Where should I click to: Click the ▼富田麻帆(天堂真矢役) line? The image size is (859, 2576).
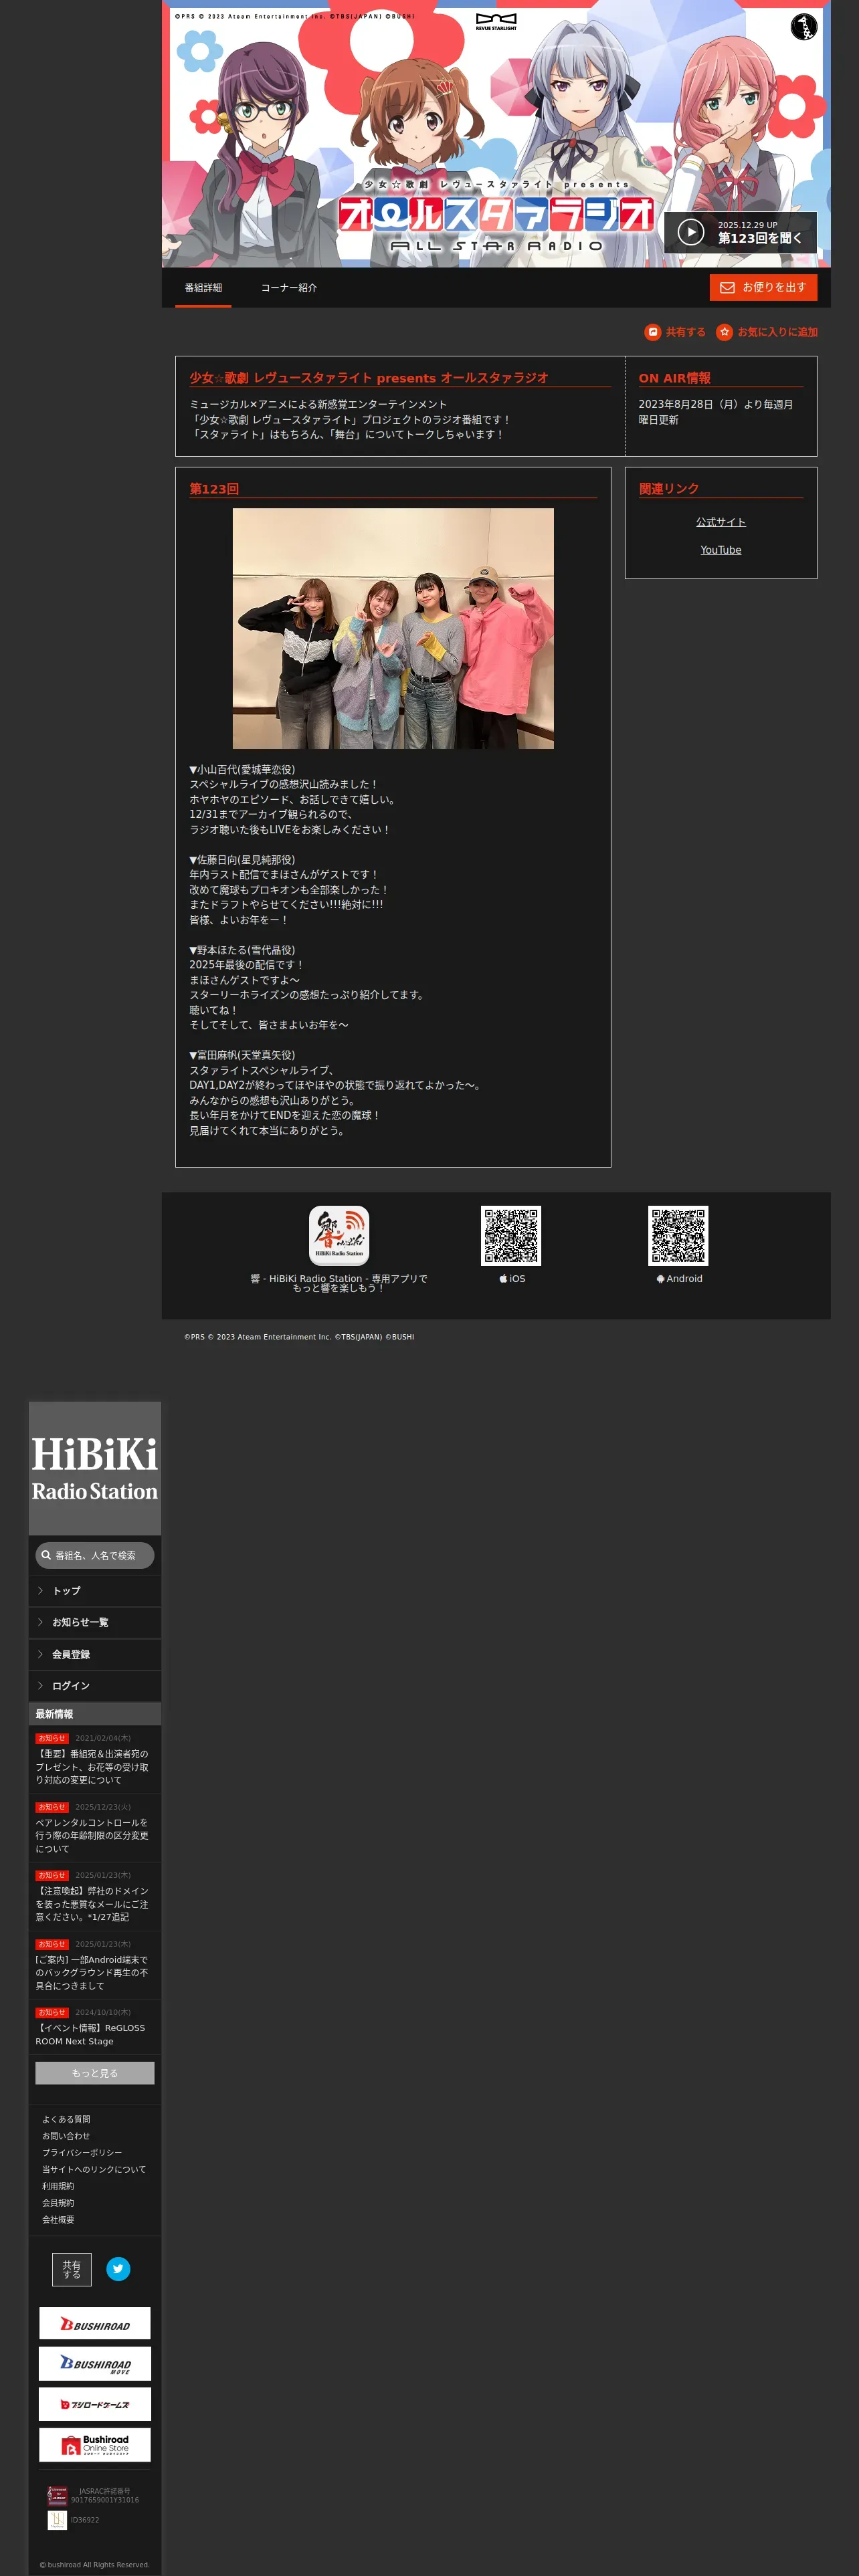[242, 1055]
